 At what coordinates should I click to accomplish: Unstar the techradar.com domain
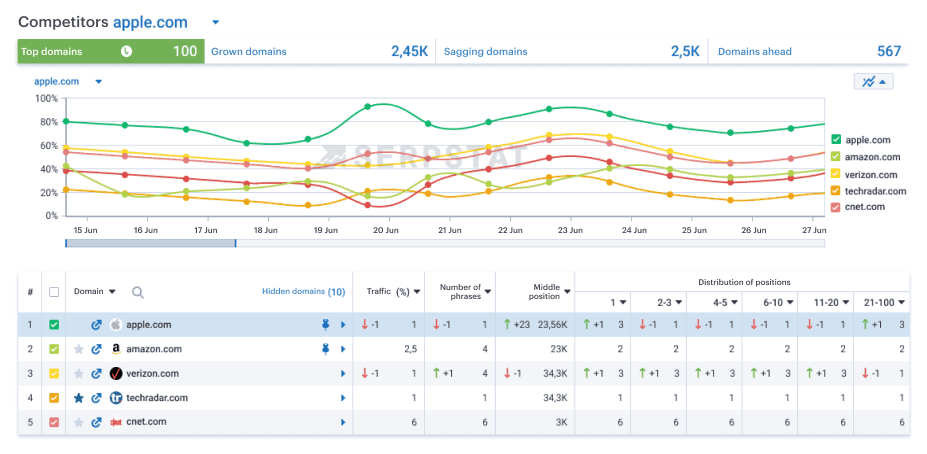click(x=79, y=398)
